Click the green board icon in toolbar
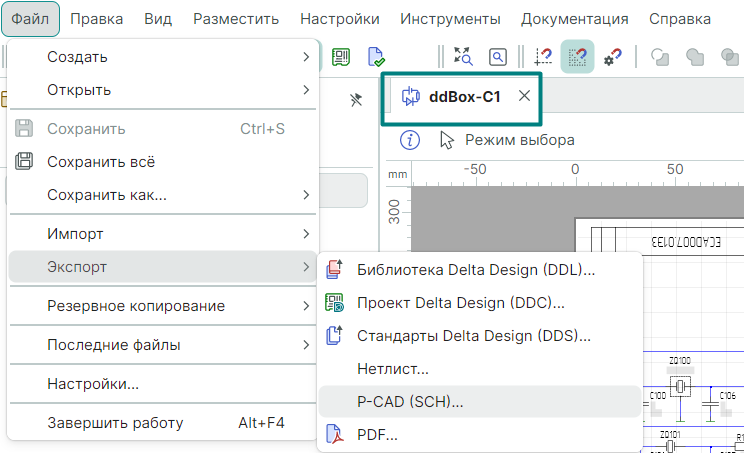 pos(342,57)
